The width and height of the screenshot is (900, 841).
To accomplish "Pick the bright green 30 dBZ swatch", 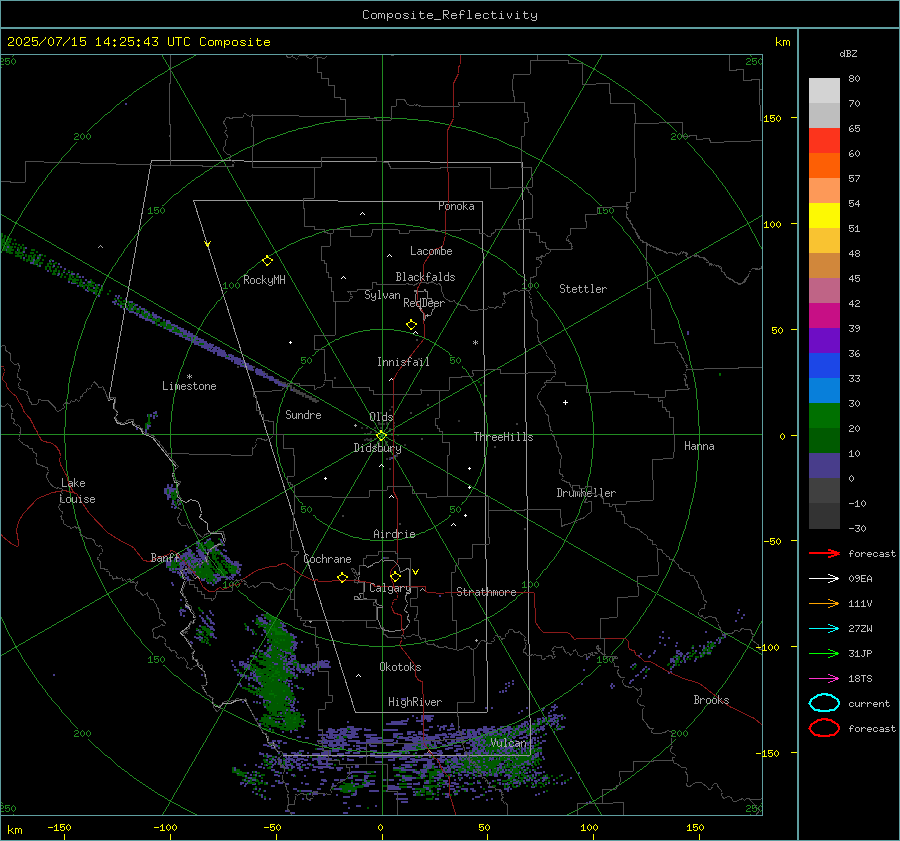I will [x=824, y=416].
